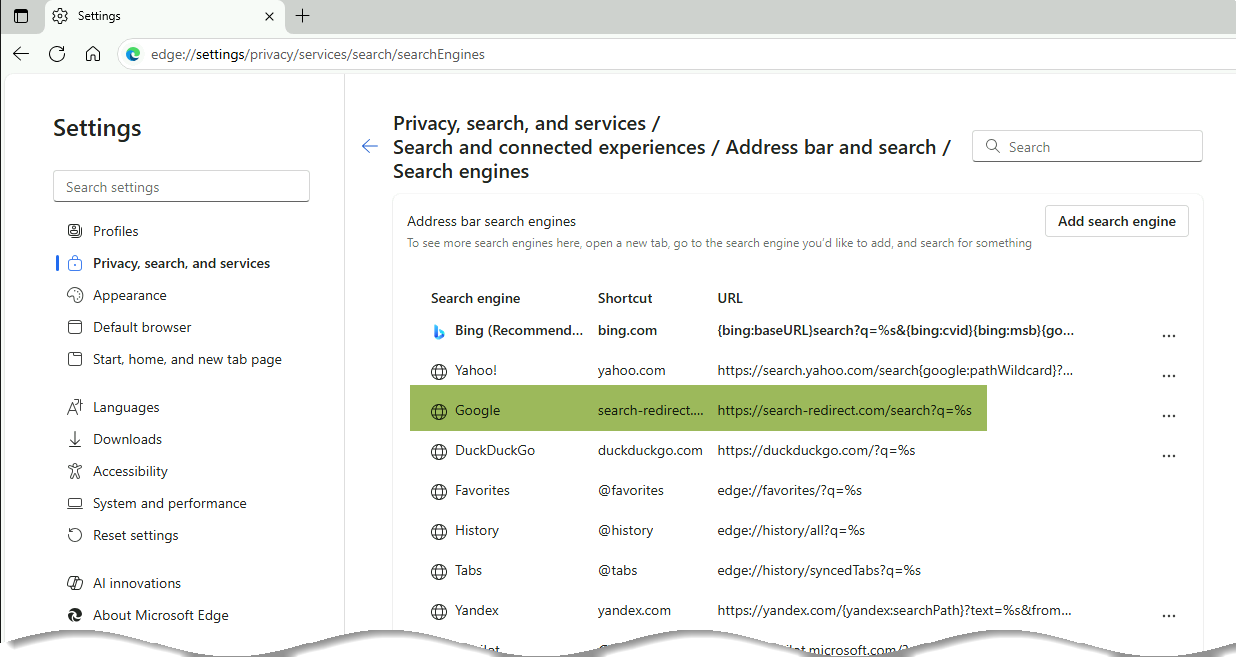This screenshot has height=657, width=1236.
Task: Click the globe icon beside History
Action: tap(438, 531)
